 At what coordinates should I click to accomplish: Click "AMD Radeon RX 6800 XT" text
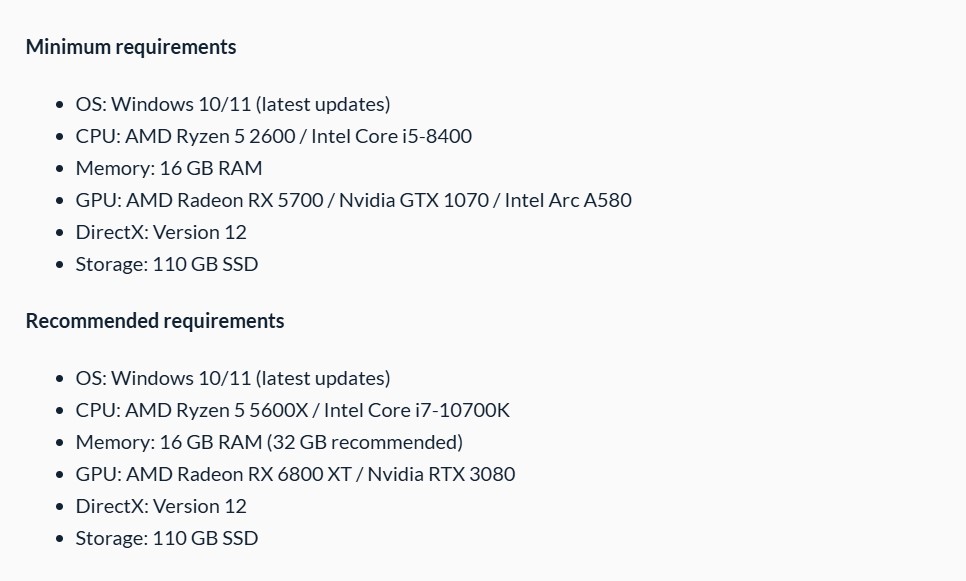coord(239,474)
